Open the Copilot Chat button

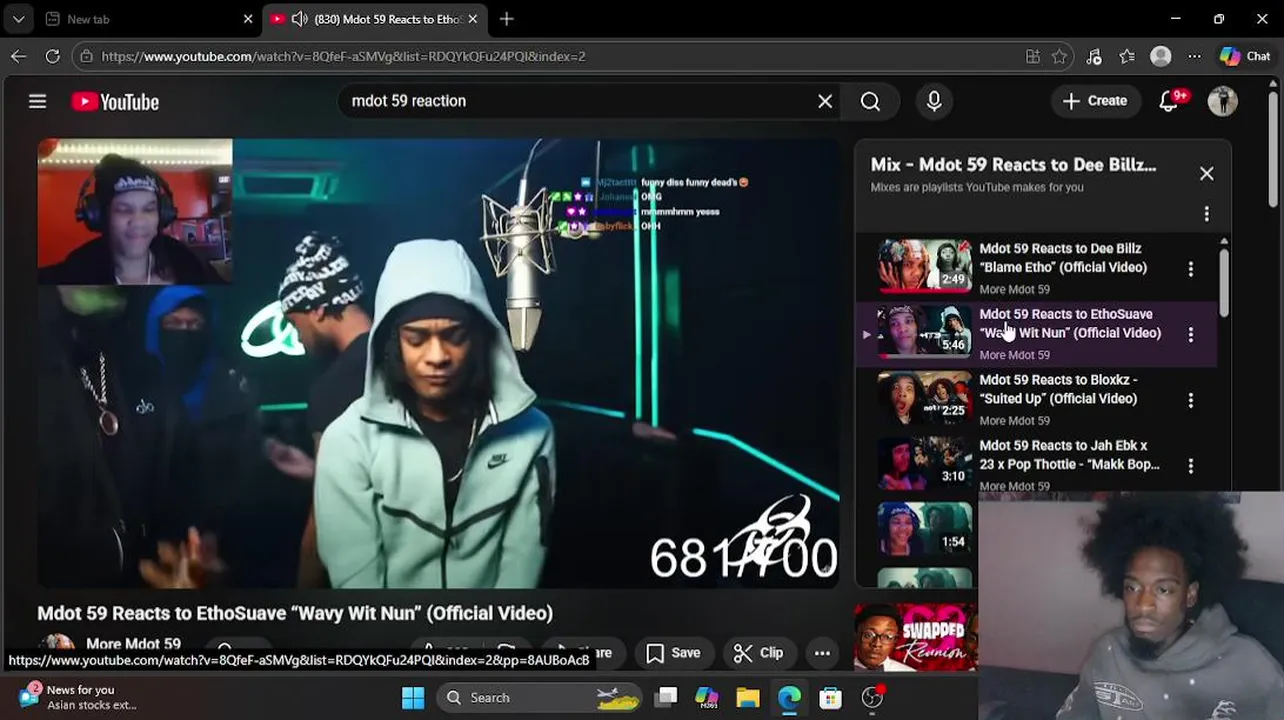click(x=1245, y=56)
